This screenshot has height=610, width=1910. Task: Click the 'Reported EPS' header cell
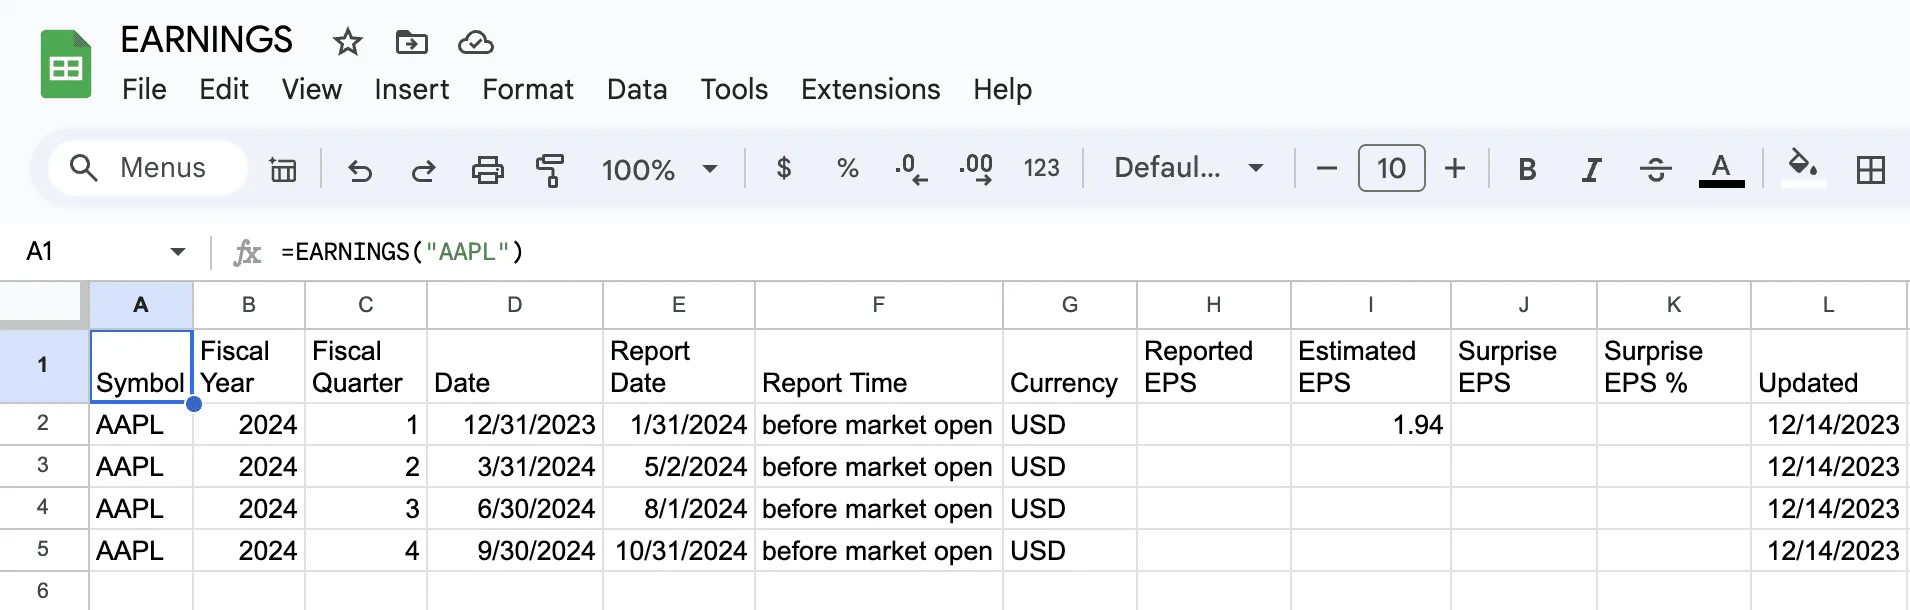click(1213, 366)
